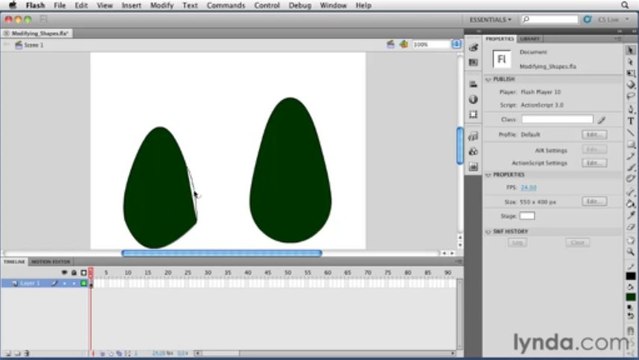Select the Eraser tool
The image size is (639, 360).
631,227
